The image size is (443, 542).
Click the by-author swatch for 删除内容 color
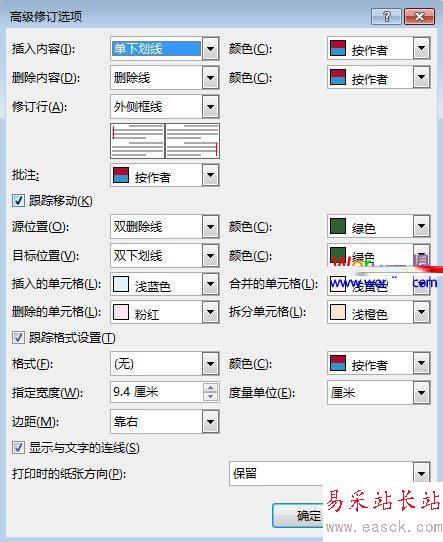coord(338,77)
